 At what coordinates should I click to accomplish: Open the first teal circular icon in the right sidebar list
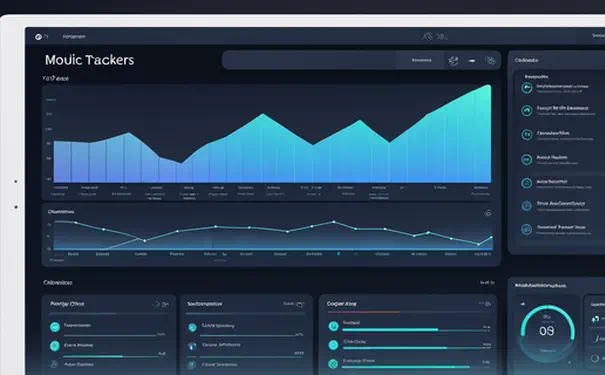pos(527,88)
